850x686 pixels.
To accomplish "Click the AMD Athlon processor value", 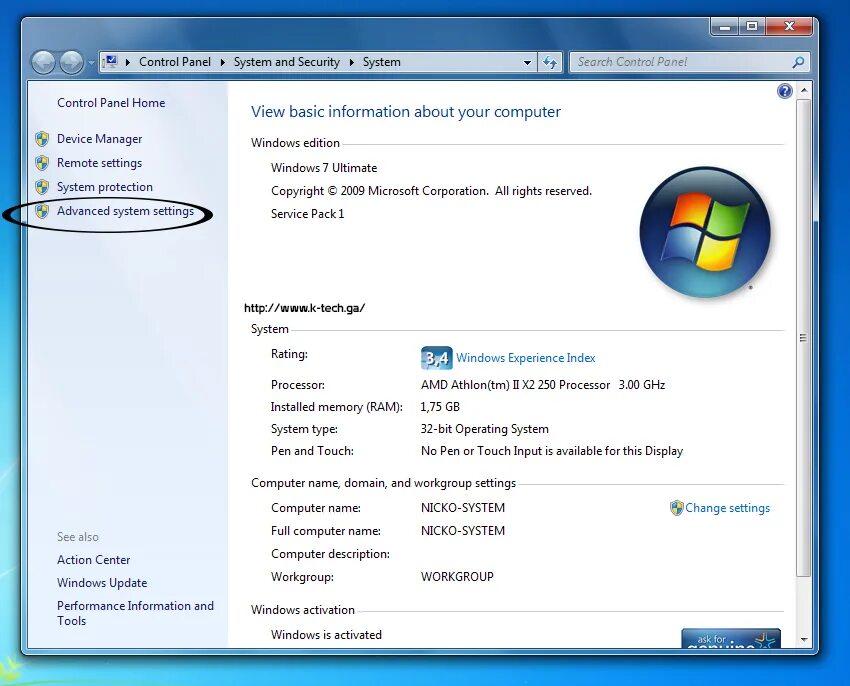I will point(543,385).
